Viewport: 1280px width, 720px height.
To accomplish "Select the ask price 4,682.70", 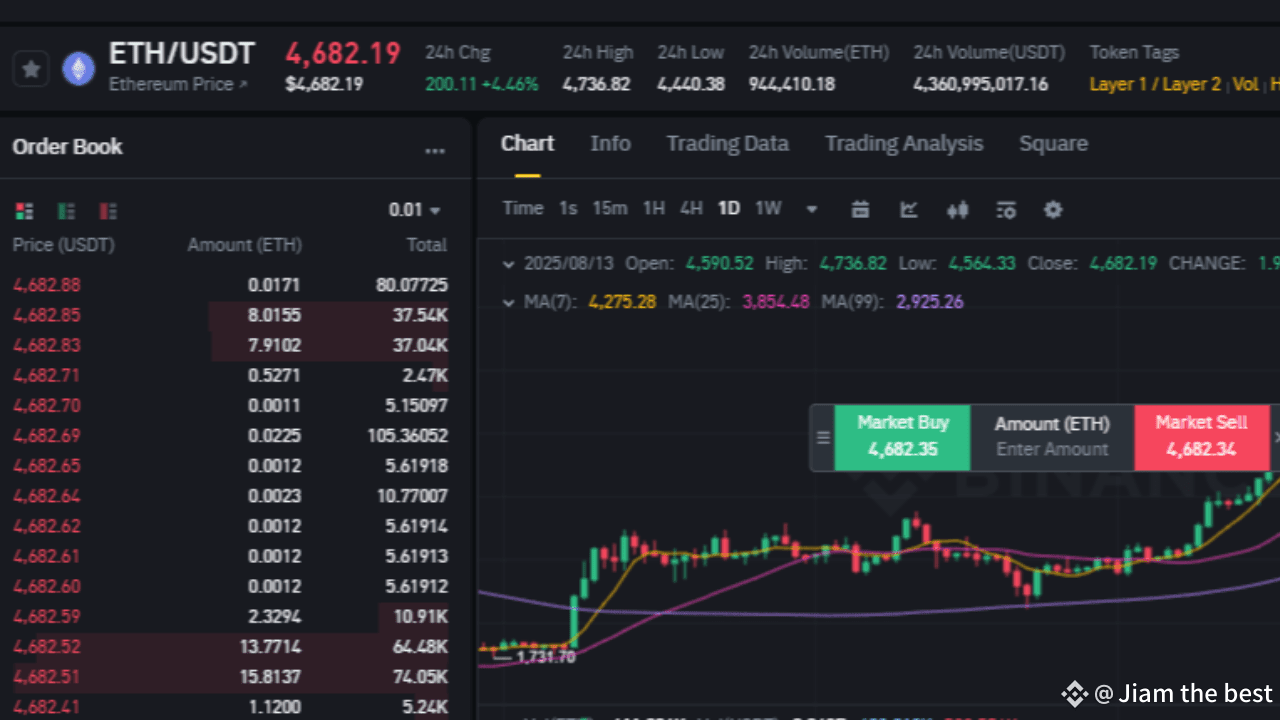I will 47,405.
